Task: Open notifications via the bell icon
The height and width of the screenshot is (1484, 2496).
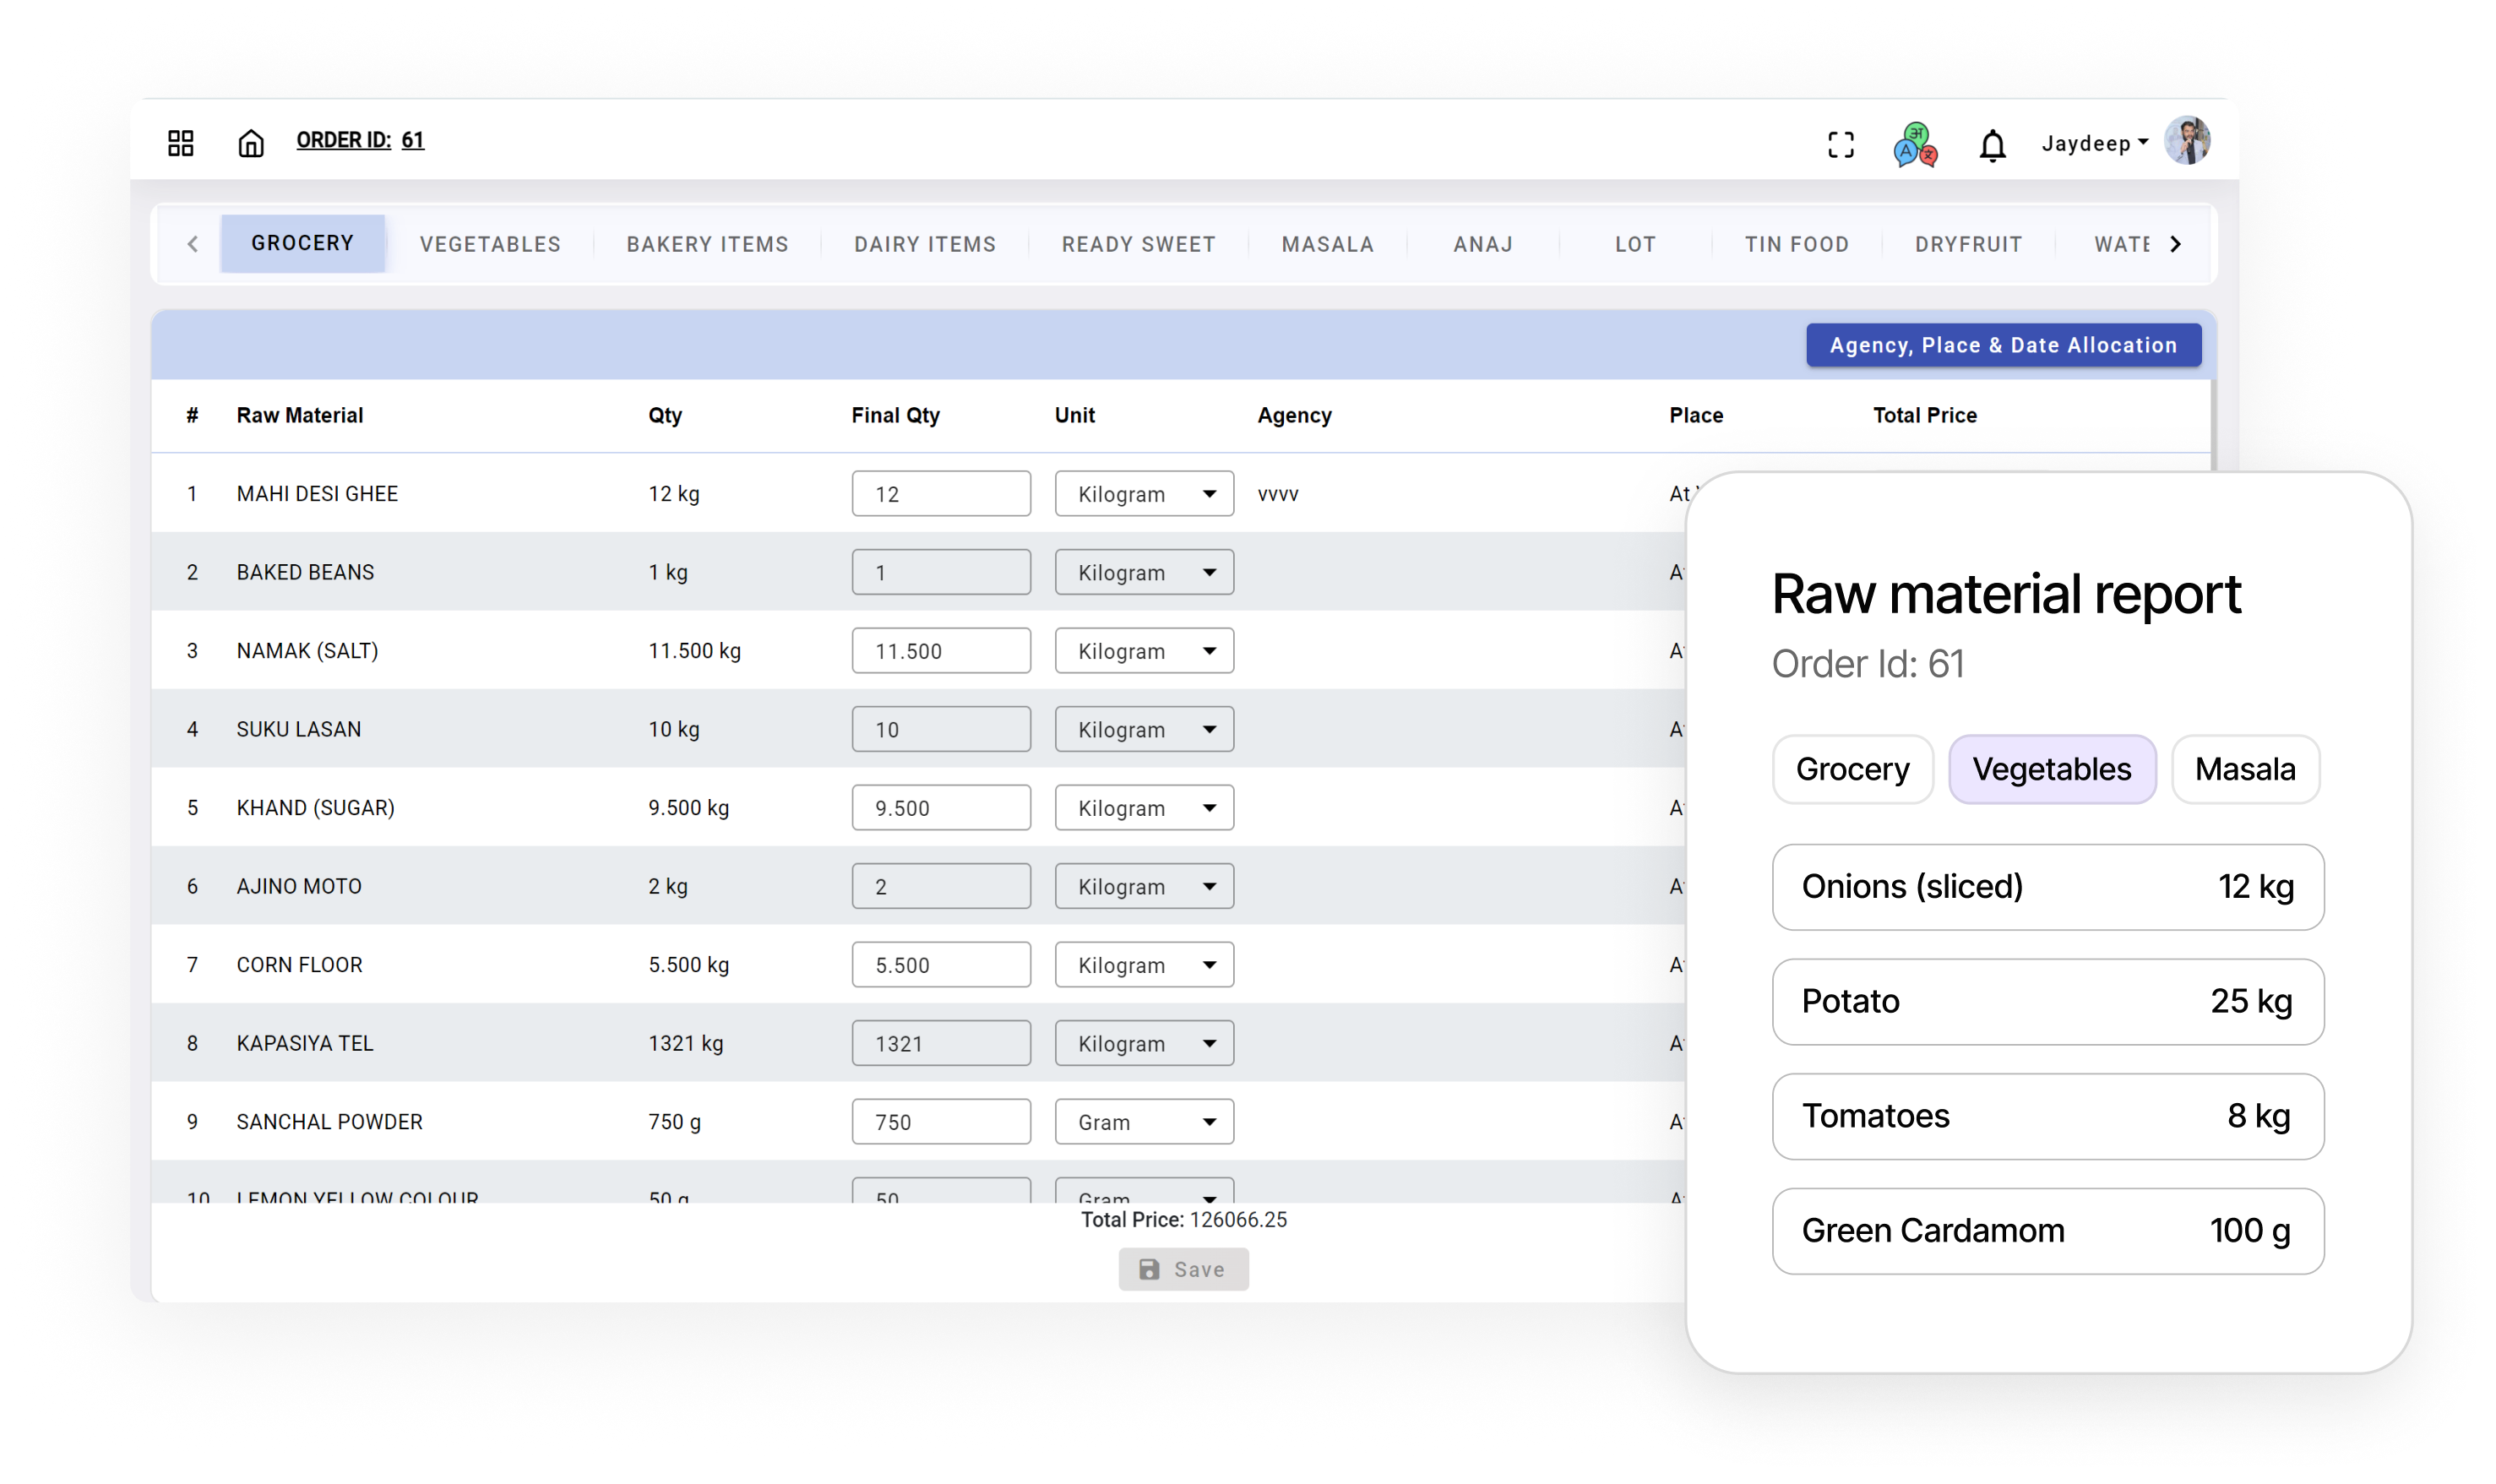Action: (1992, 145)
